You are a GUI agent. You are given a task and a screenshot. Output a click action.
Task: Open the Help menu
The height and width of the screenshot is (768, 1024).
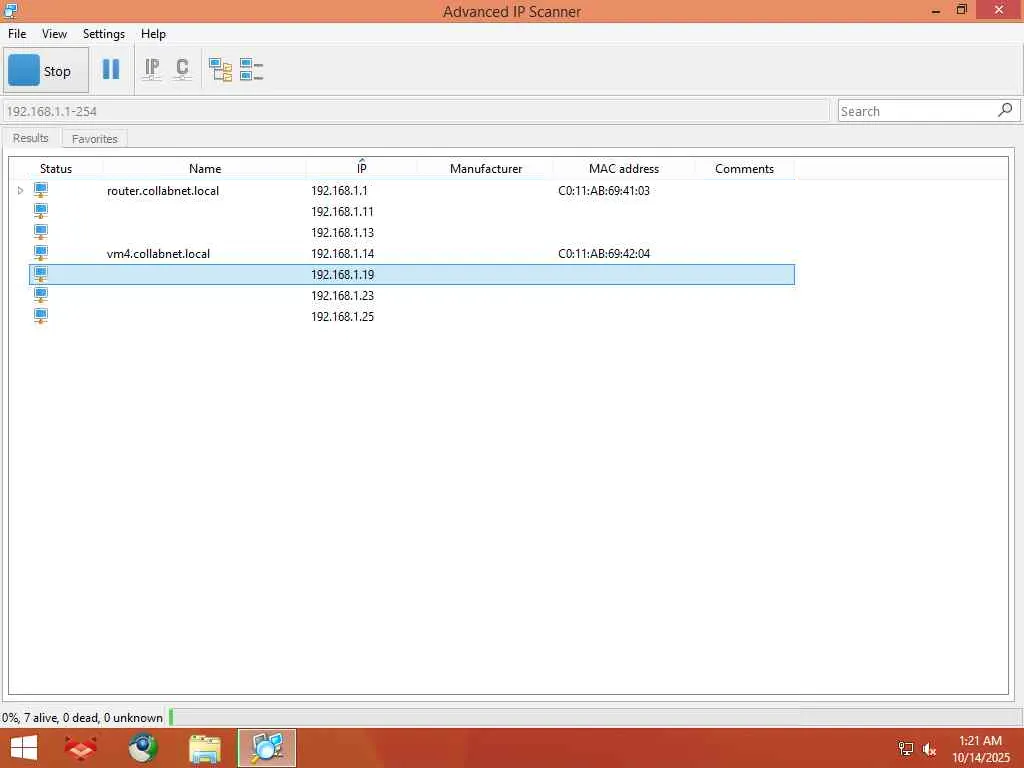point(153,34)
